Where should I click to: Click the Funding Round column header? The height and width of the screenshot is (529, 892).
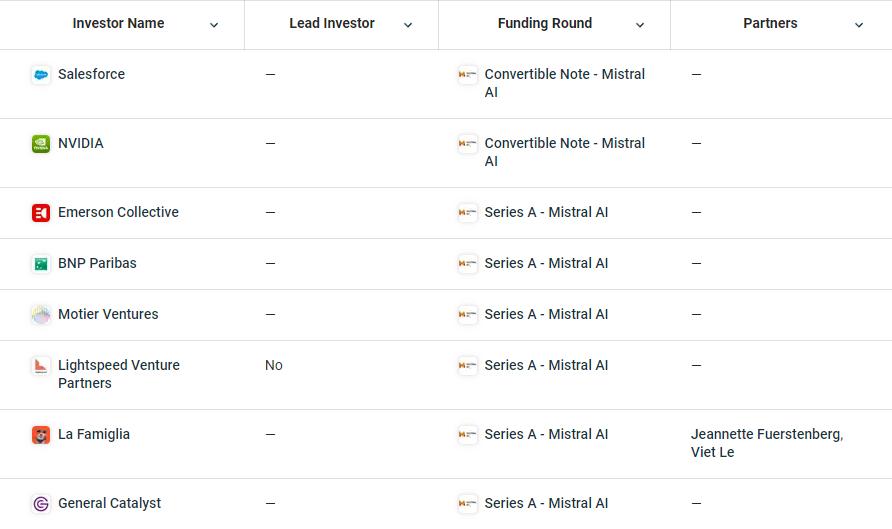pyautogui.click(x=544, y=23)
